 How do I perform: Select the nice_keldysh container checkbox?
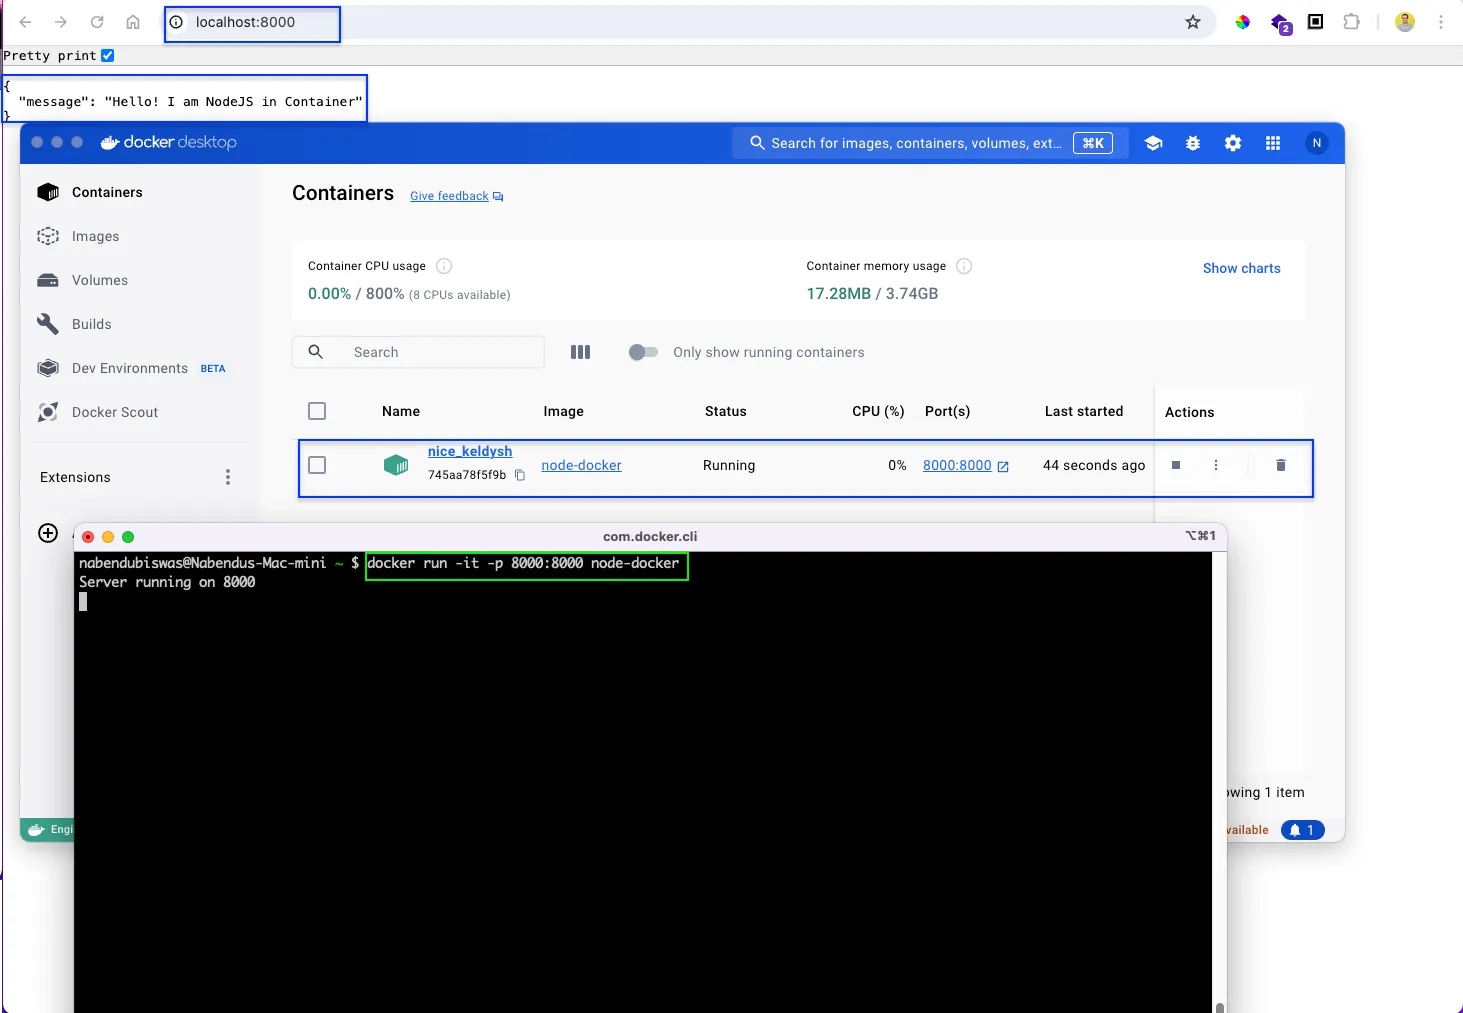(x=317, y=465)
